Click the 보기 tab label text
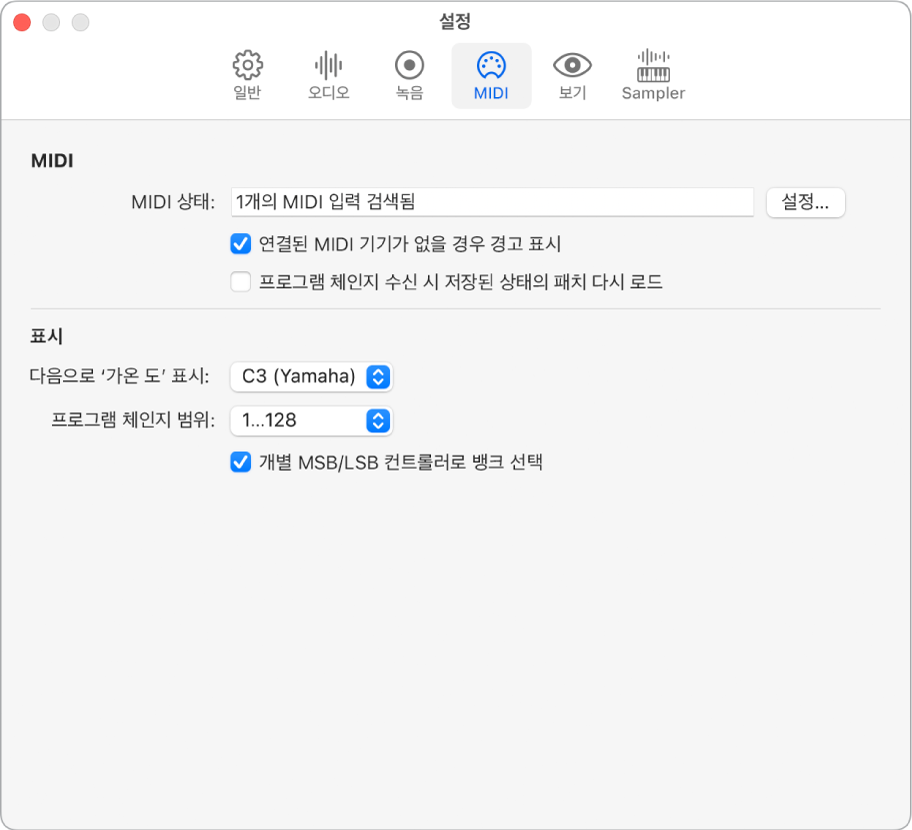The image size is (912, 830). coord(572,94)
